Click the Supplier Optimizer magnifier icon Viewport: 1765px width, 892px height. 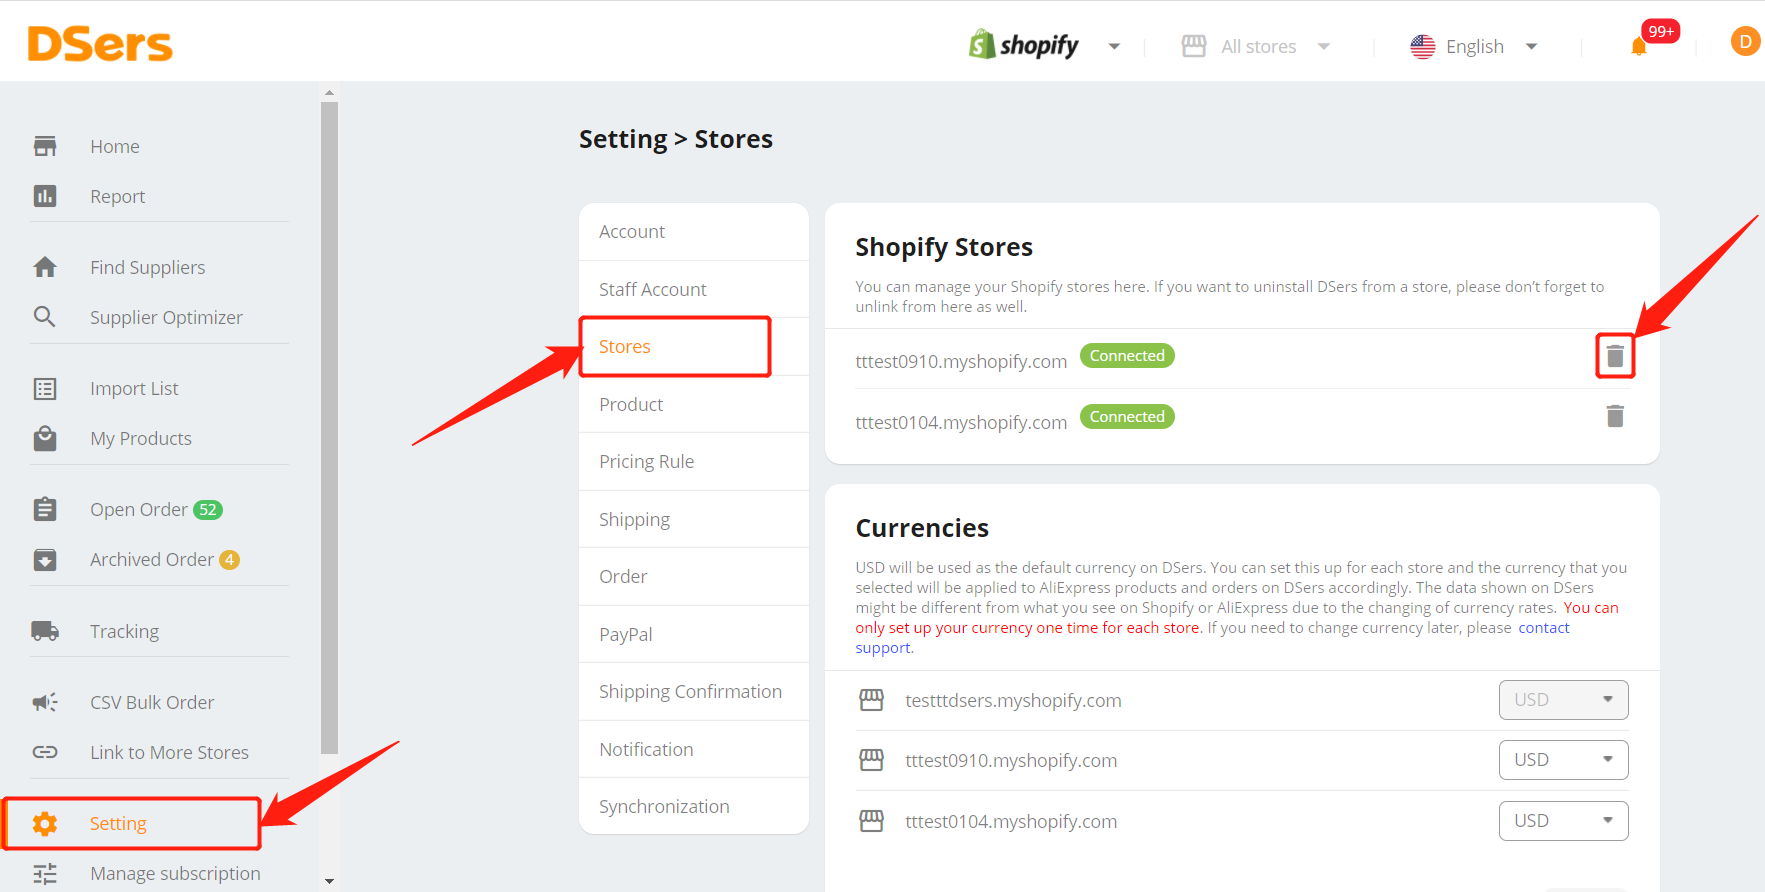45,317
